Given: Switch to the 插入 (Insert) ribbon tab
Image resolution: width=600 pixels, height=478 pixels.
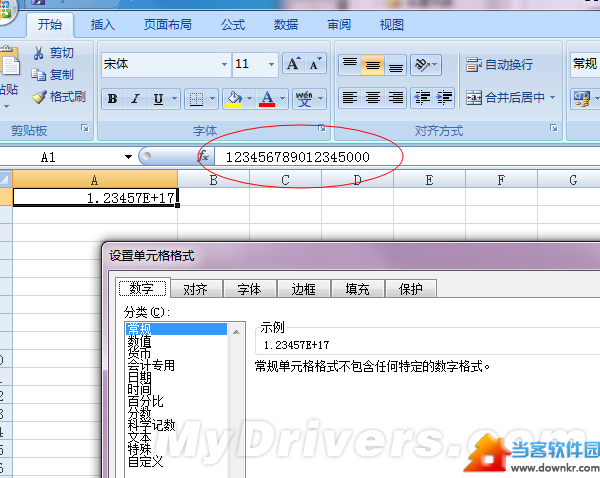Looking at the screenshot, I should [103, 25].
